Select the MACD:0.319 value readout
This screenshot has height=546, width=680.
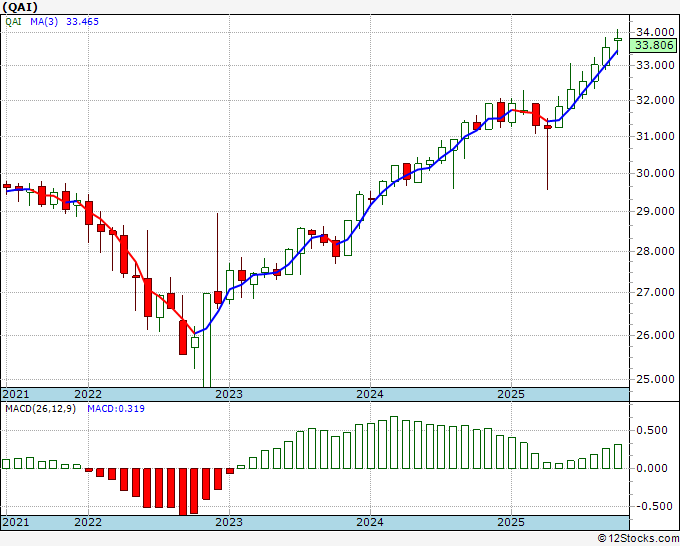pos(116,409)
